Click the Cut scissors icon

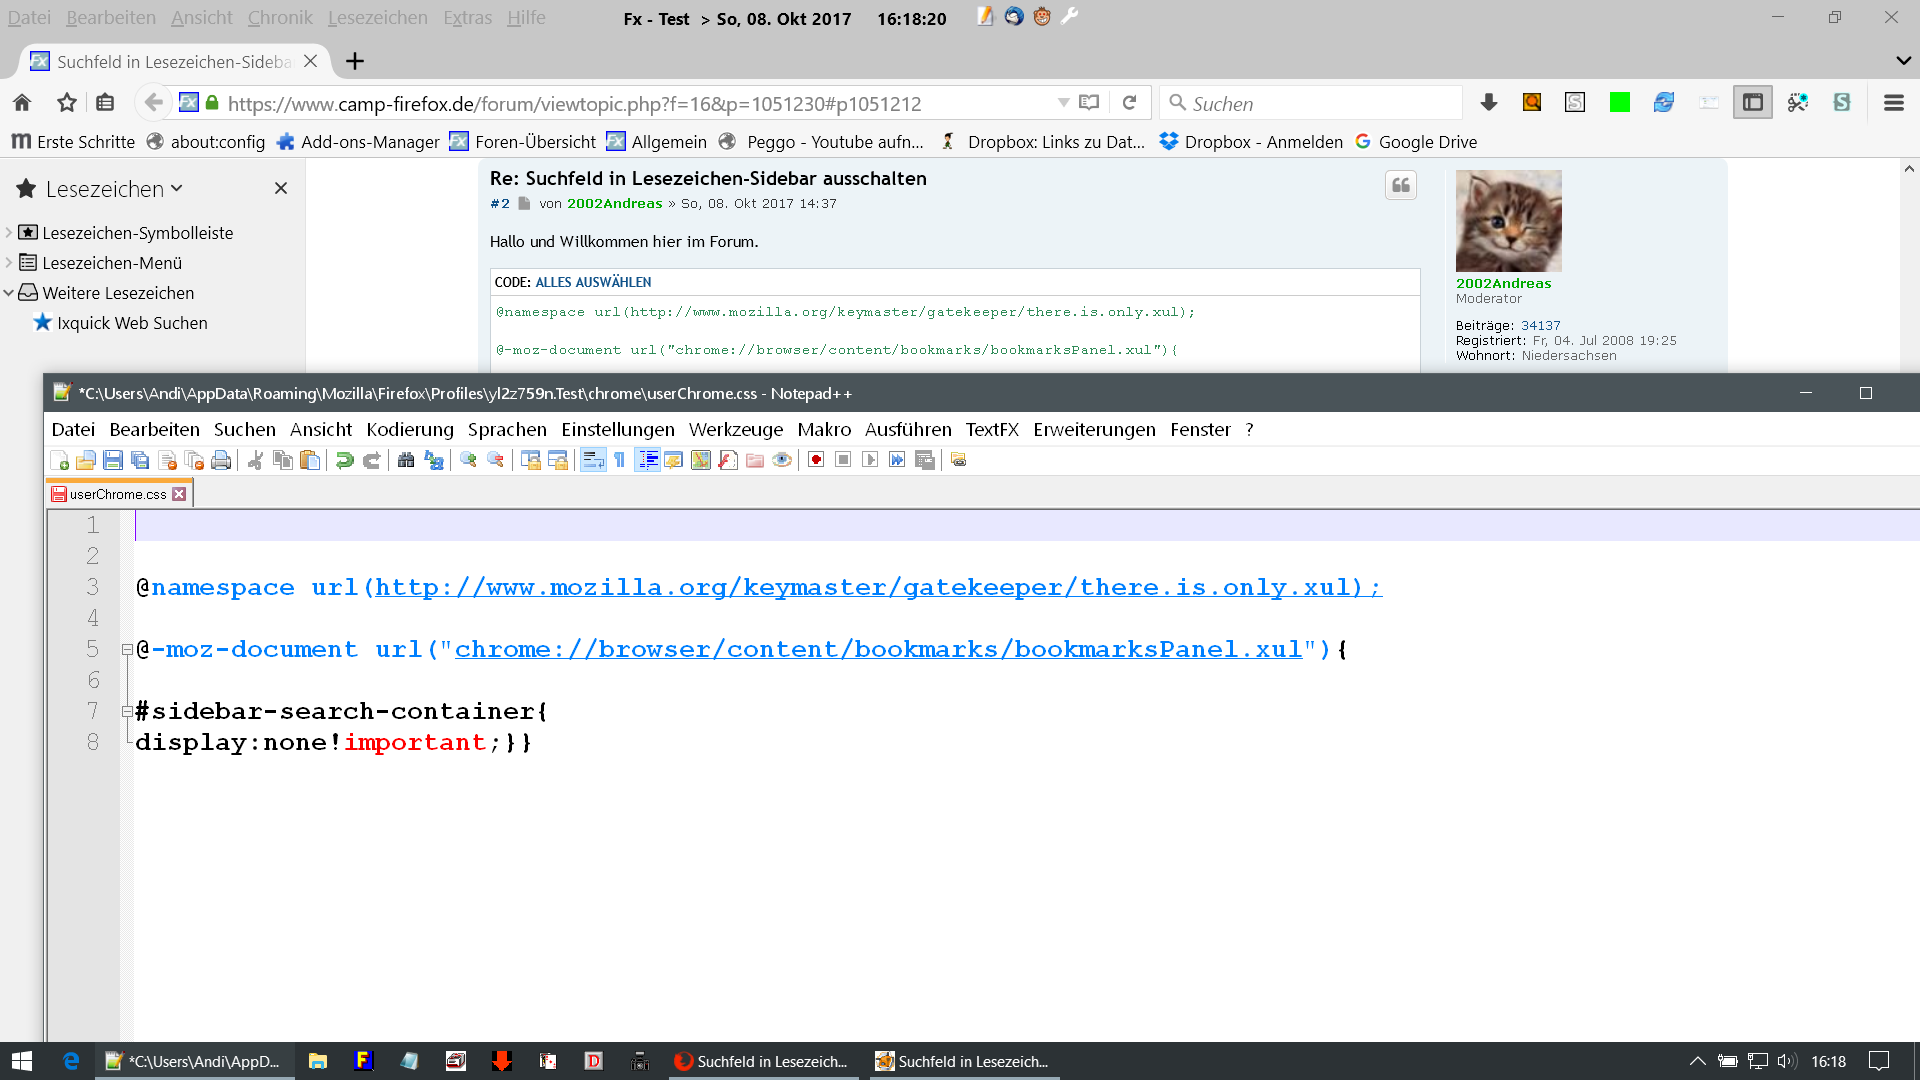point(256,460)
